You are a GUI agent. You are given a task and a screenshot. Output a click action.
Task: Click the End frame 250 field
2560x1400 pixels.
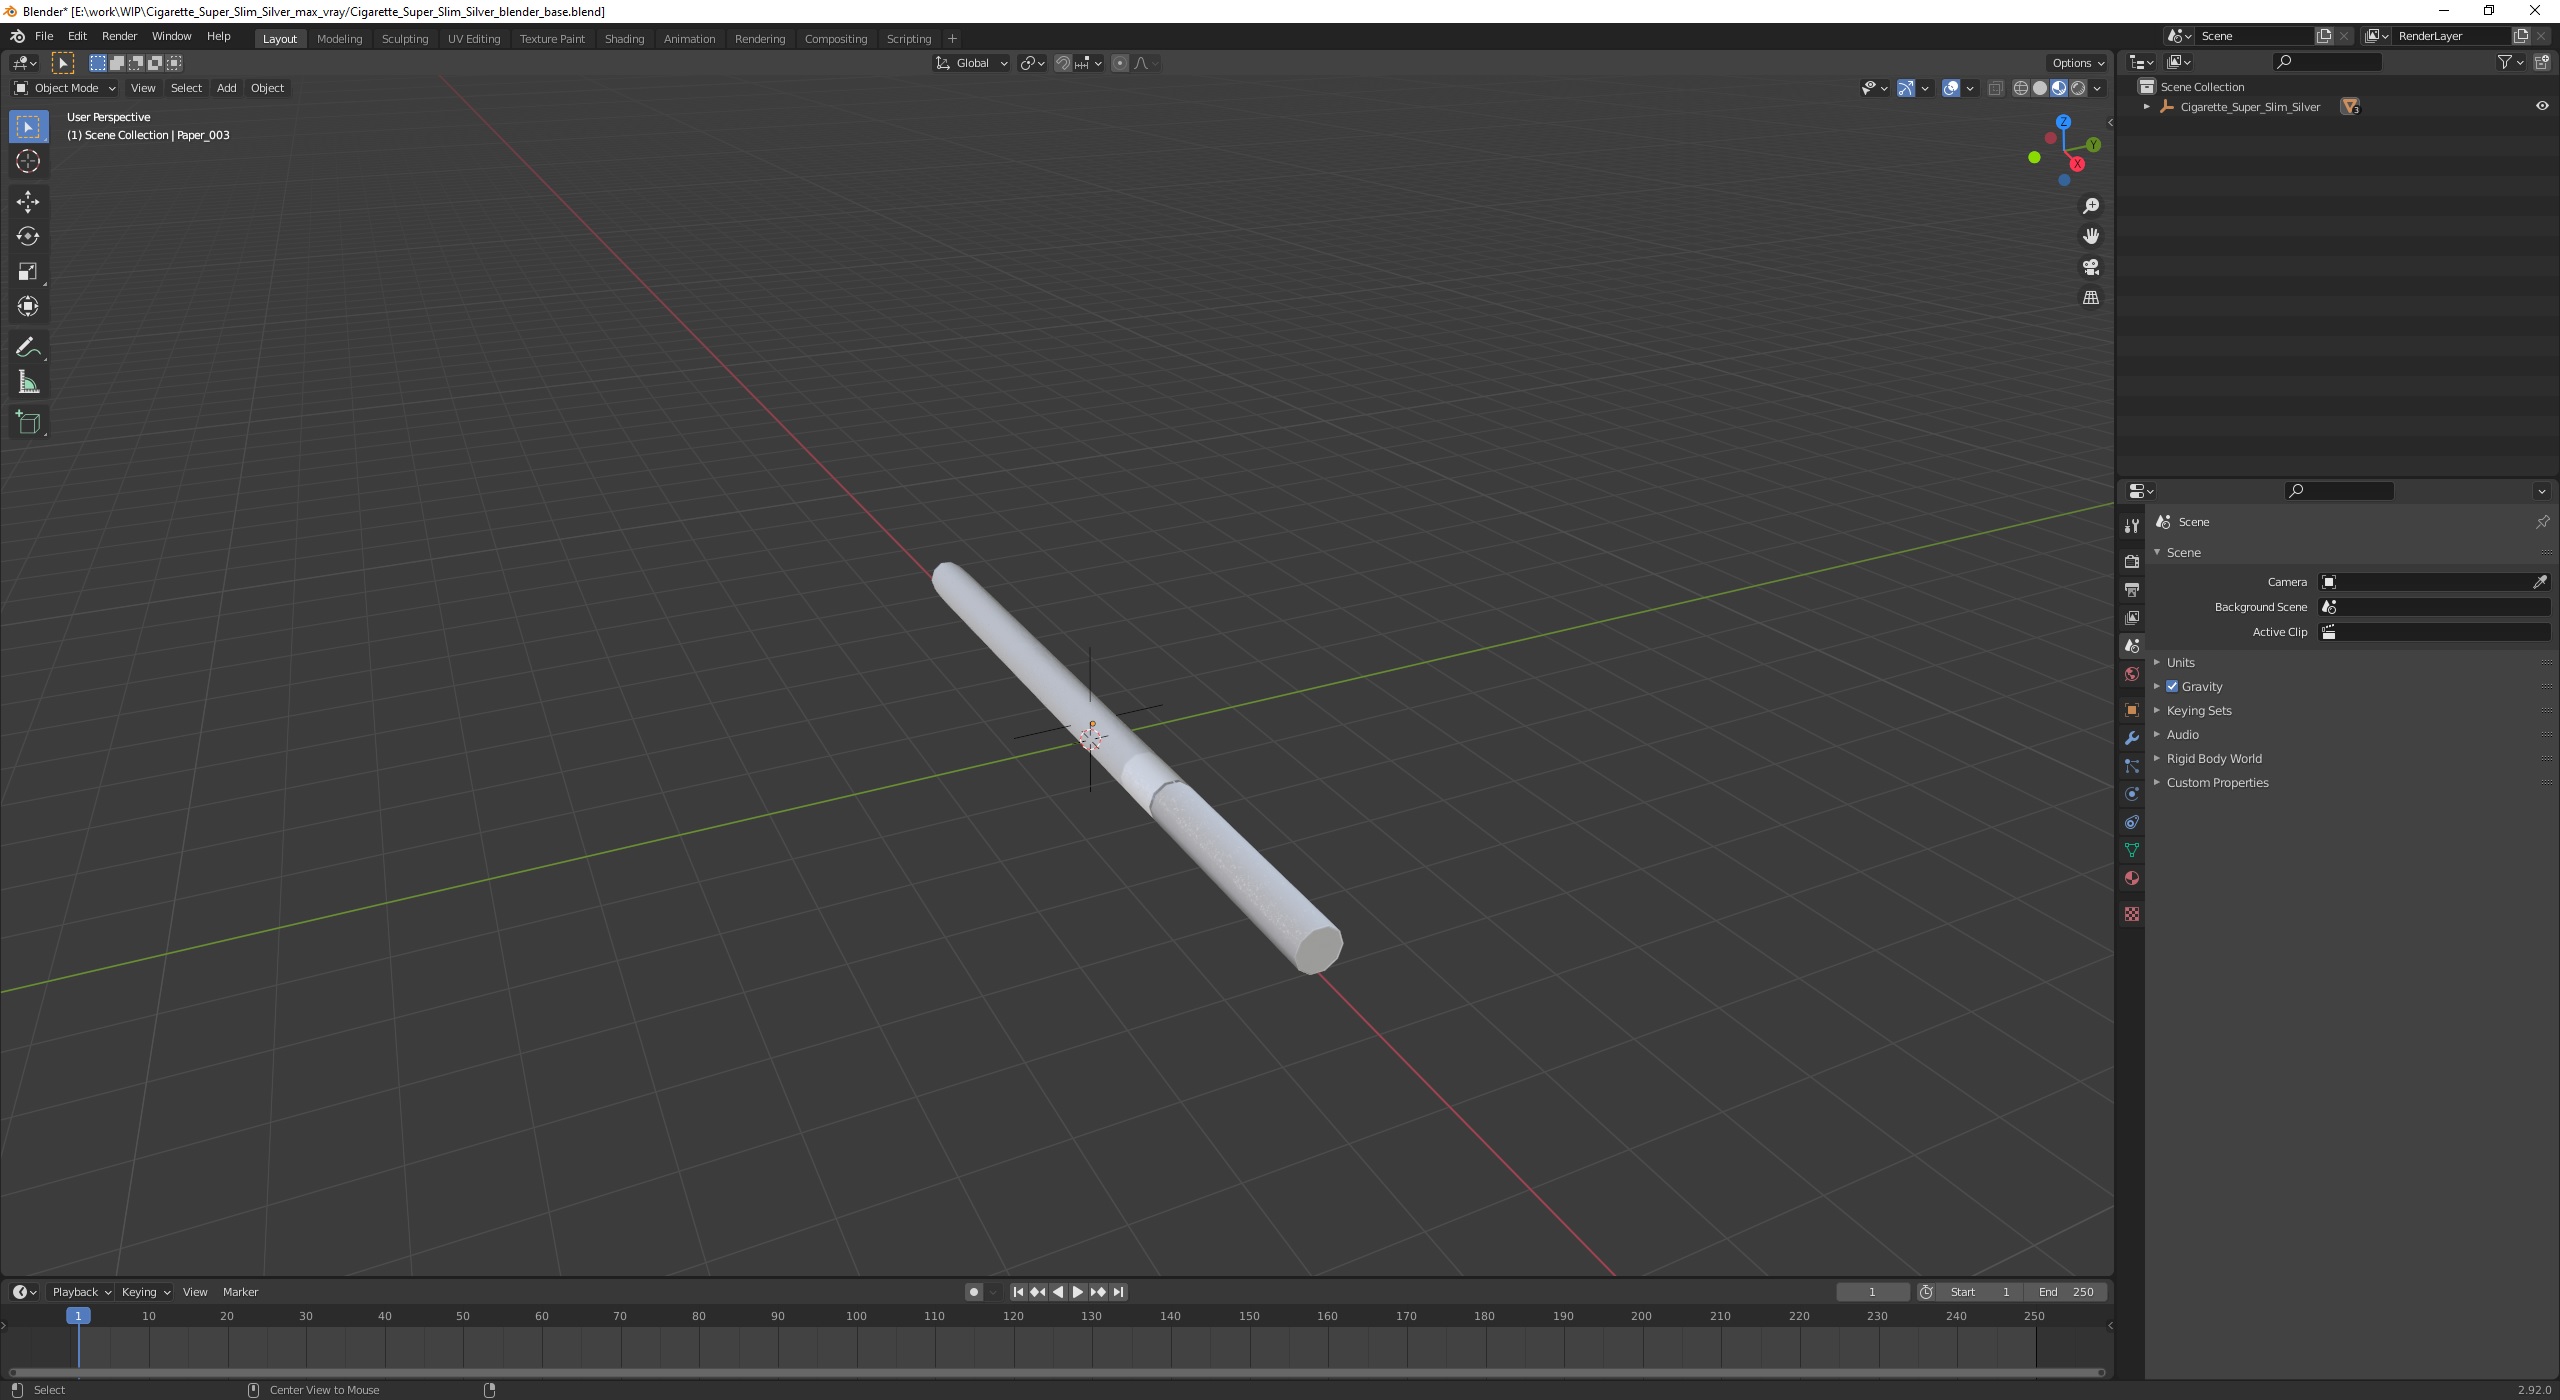pyautogui.click(x=2066, y=1292)
